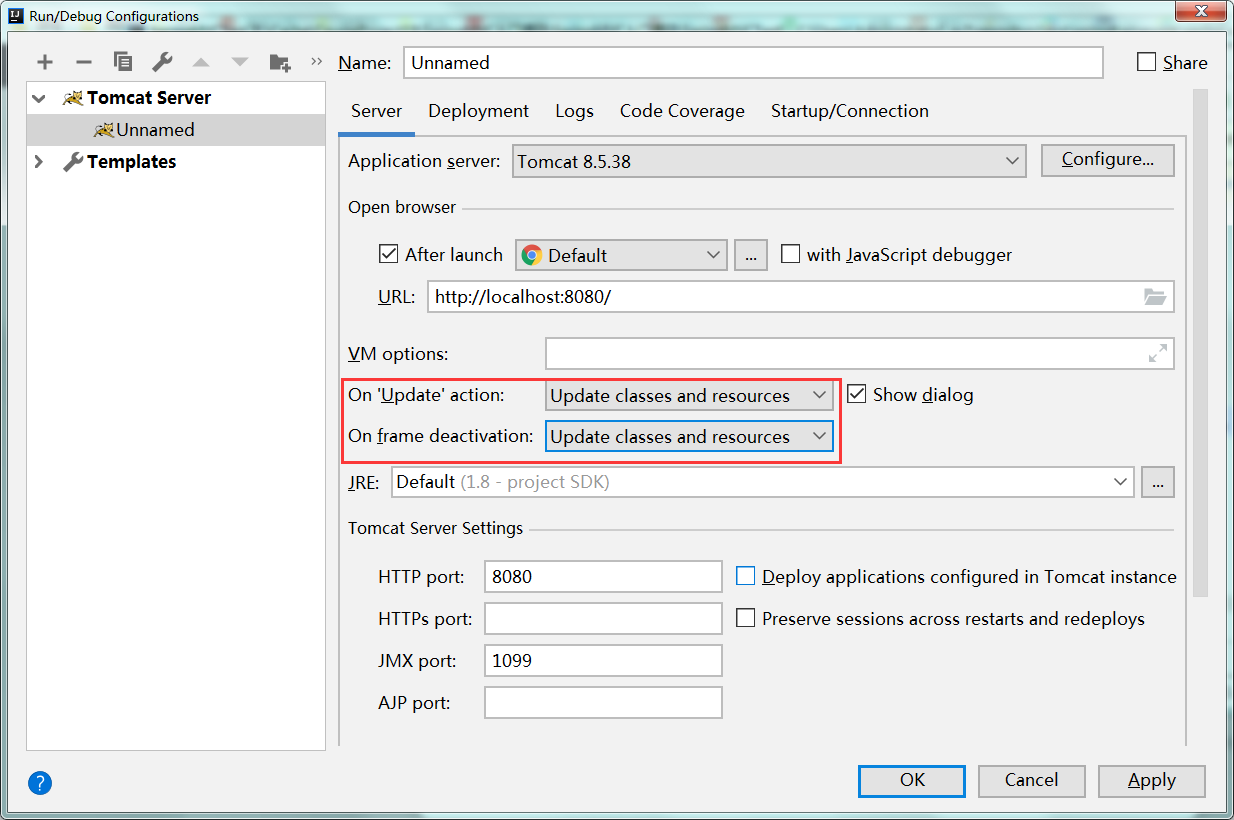1234x820 pixels.
Task: Click the Name input field
Action: (753, 62)
